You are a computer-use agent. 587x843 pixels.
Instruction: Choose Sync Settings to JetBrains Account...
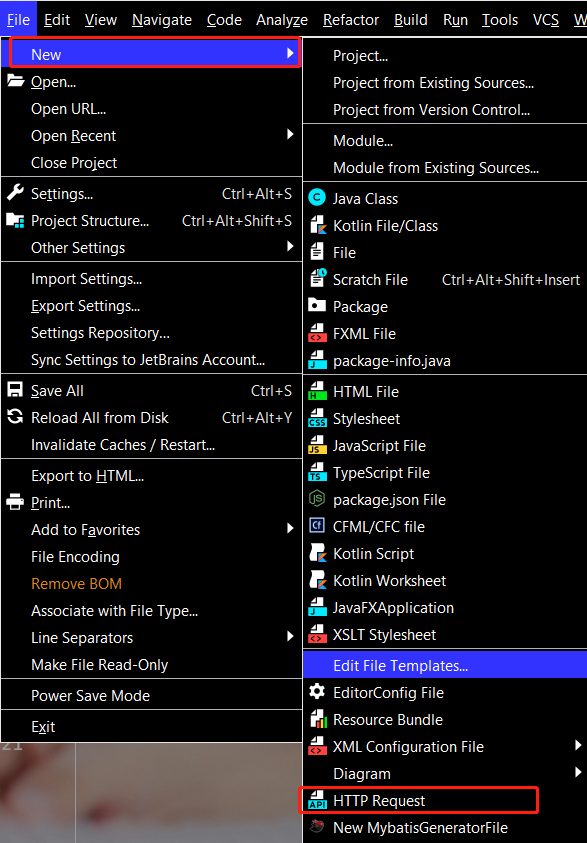(152, 359)
